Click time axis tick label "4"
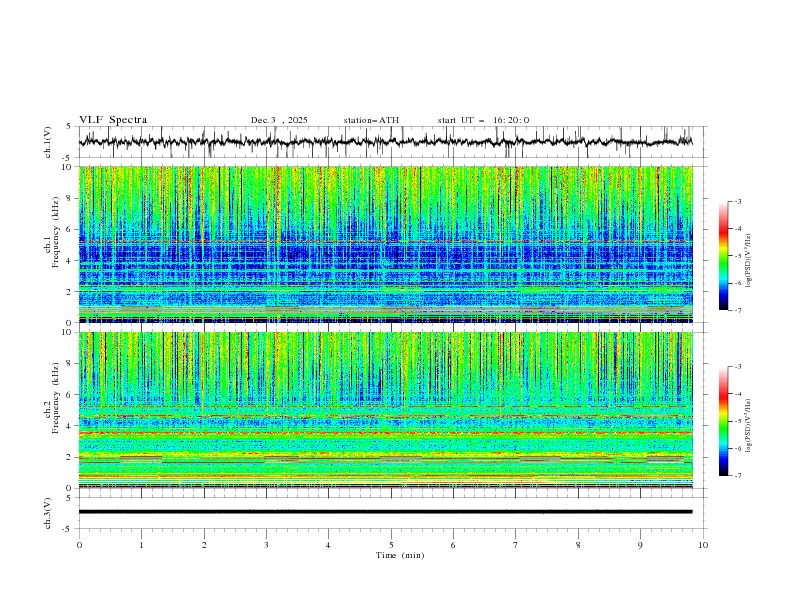 328,545
